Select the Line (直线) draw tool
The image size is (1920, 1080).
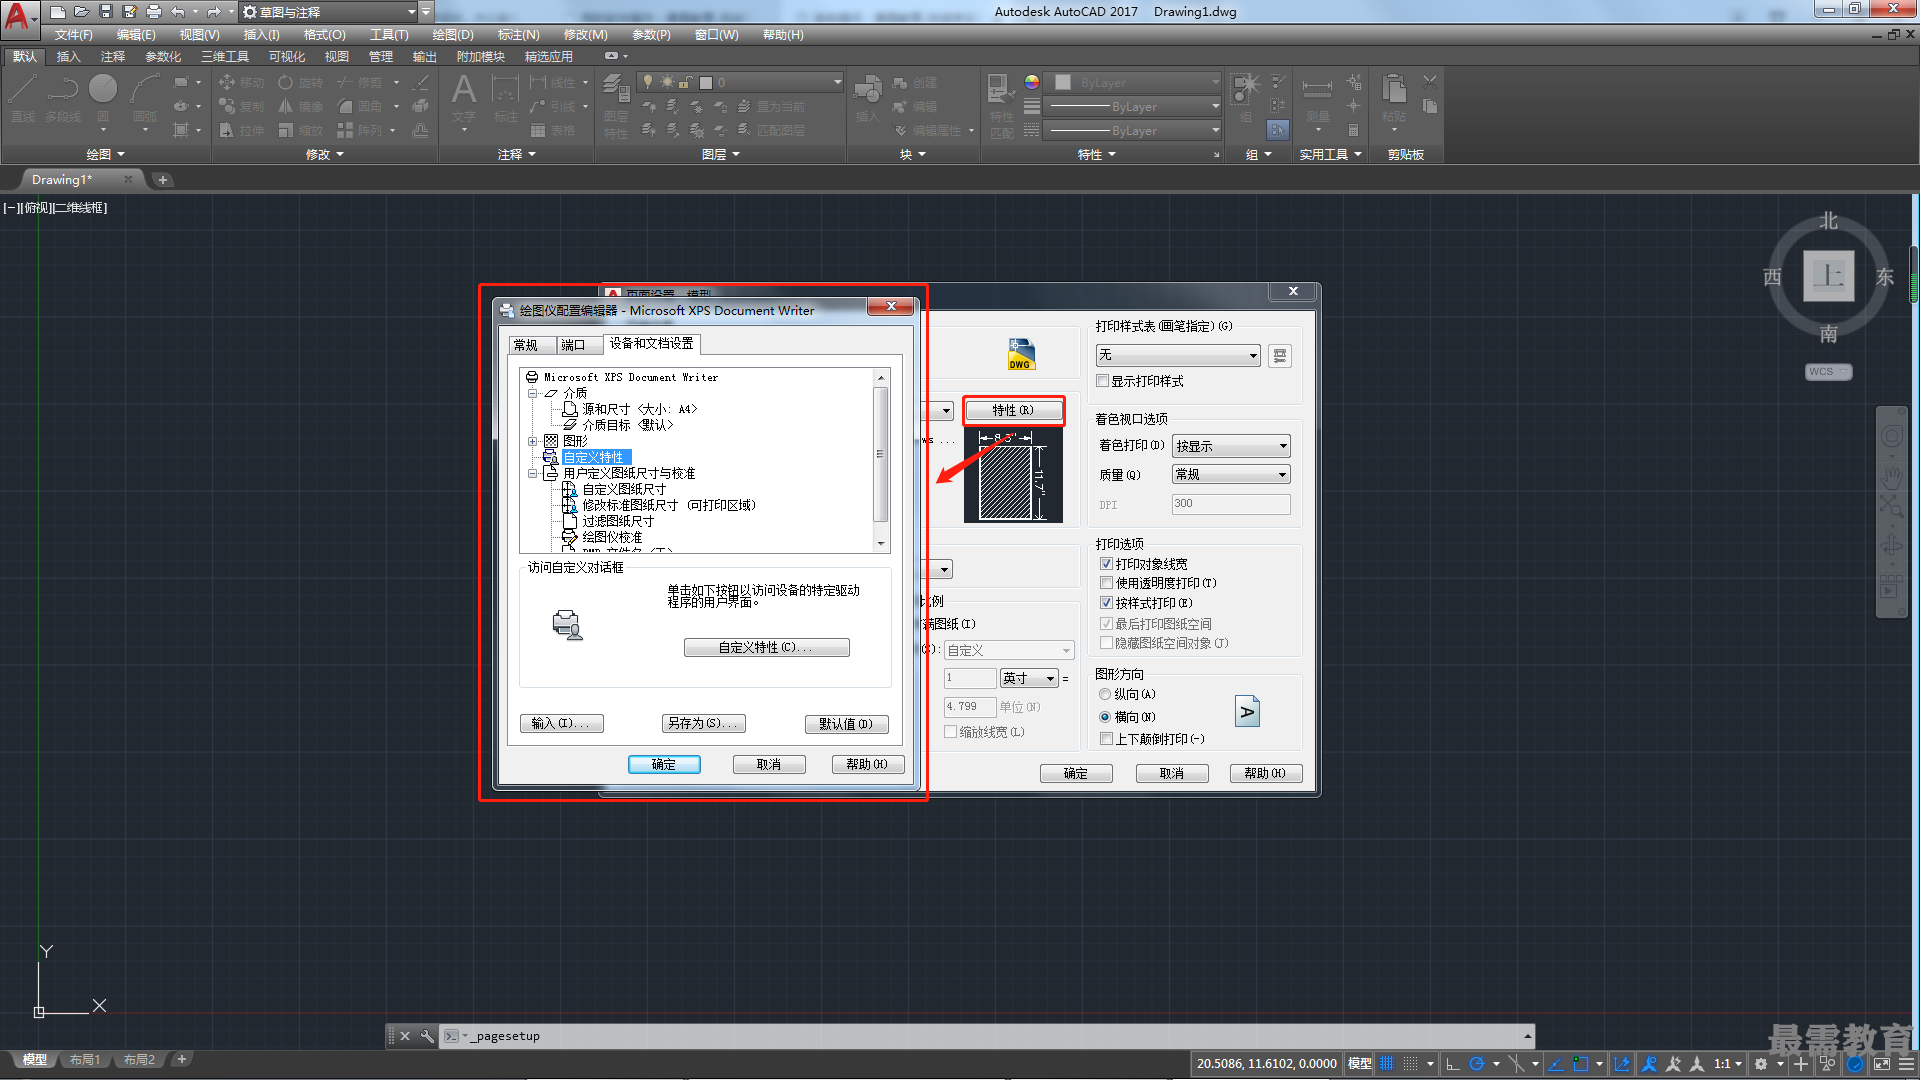pos(23,98)
